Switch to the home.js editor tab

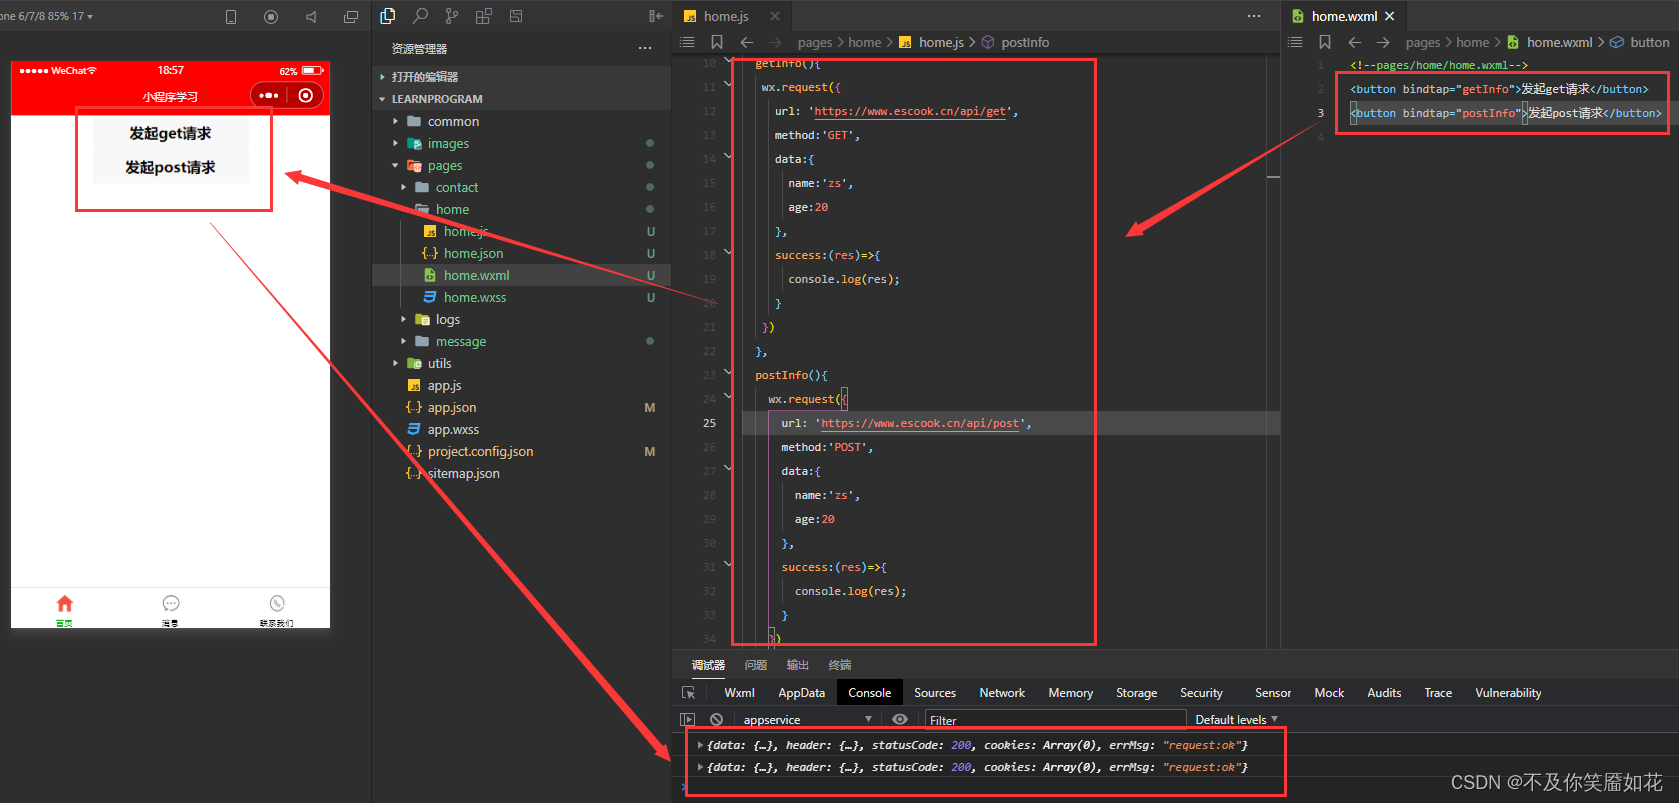pos(726,16)
